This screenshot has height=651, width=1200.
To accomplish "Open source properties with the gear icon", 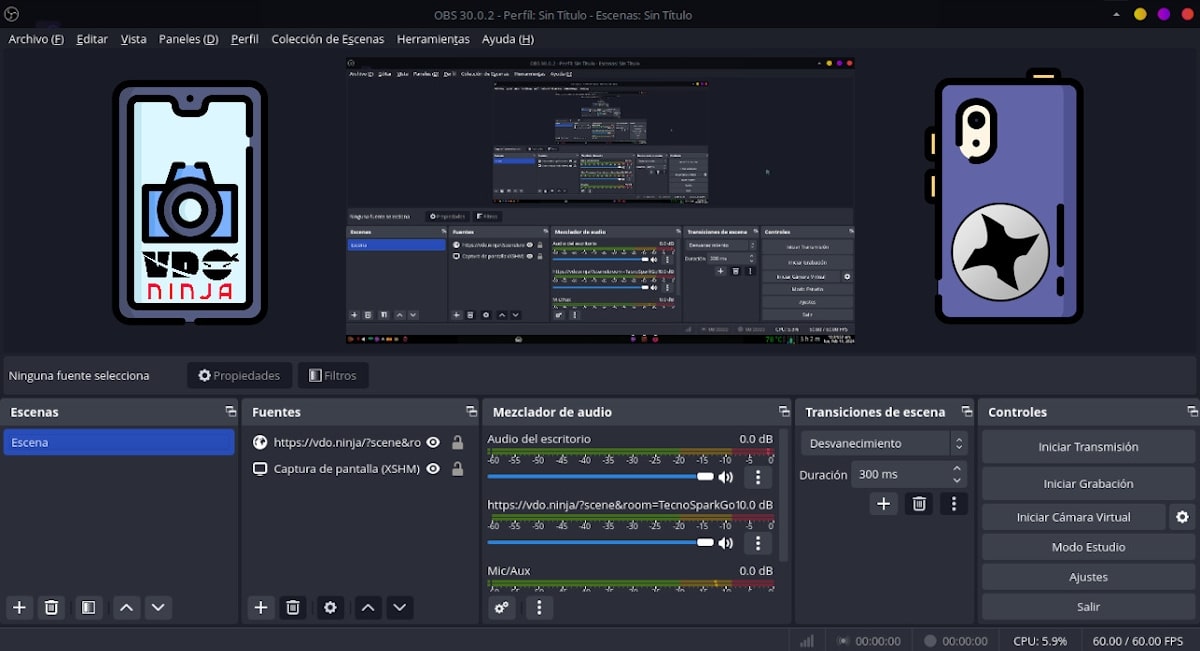I will click(330, 607).
